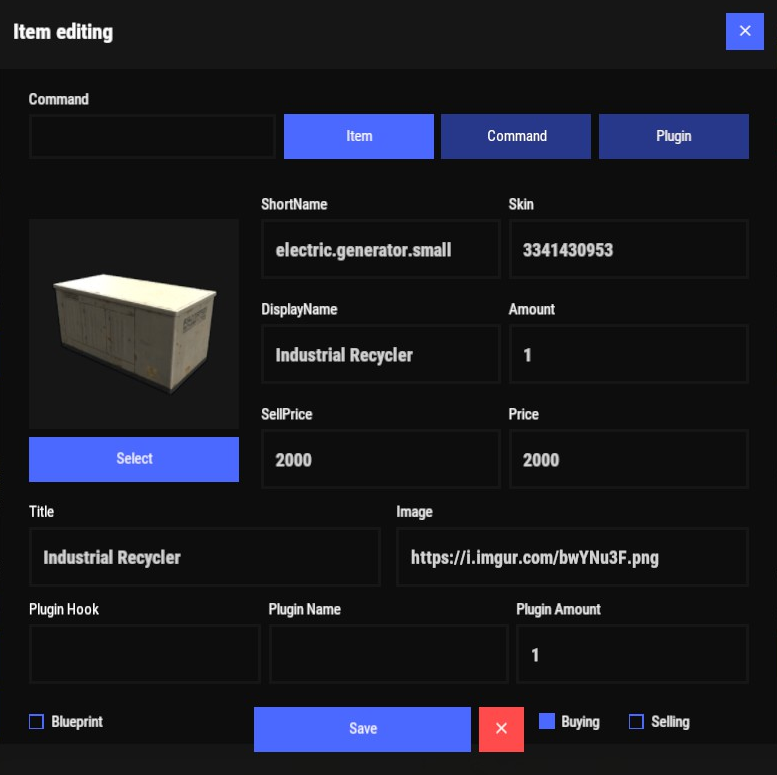
Task: Switch to the Item tab
Action: (x=359, y=136)
